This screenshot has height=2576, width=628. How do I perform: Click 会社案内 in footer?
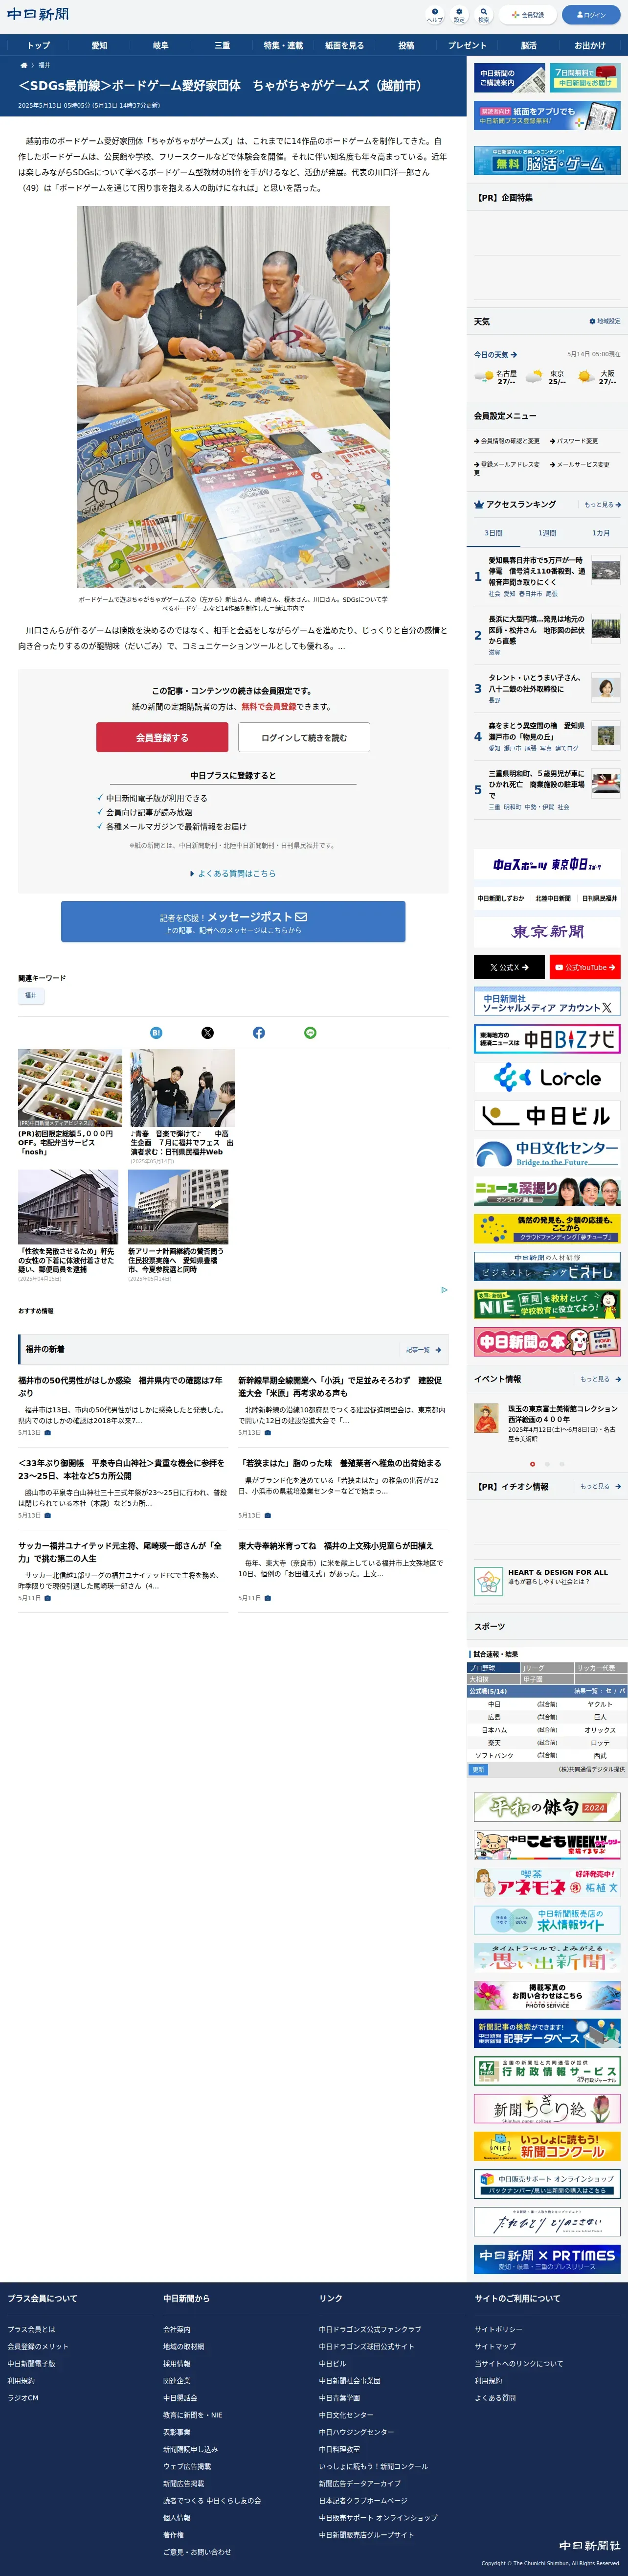tap(177, 2329)
